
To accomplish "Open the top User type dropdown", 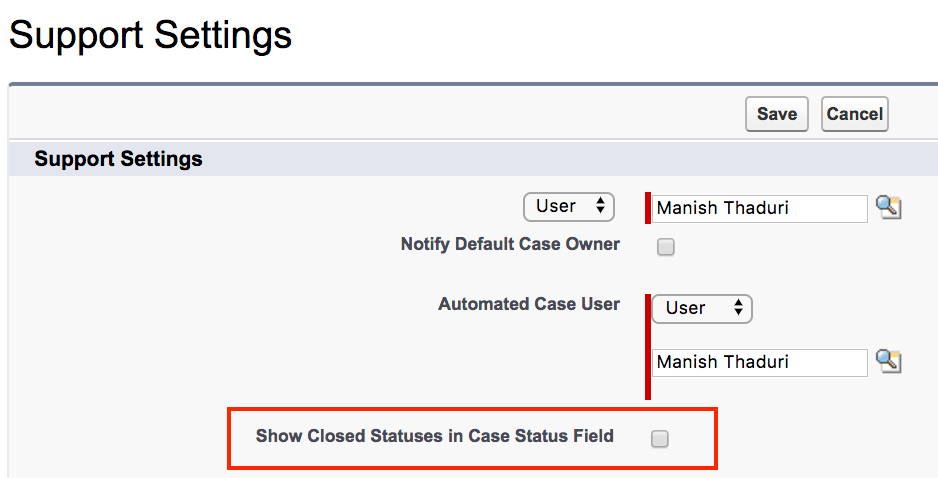I will [x=568, y=207].
